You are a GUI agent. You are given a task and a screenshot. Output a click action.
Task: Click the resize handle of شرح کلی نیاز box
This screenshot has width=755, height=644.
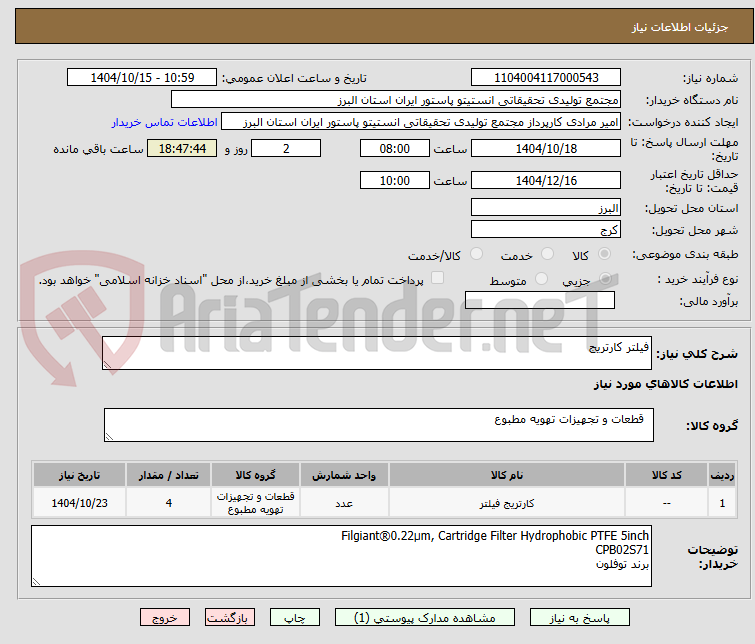click(x=107, y=365)
